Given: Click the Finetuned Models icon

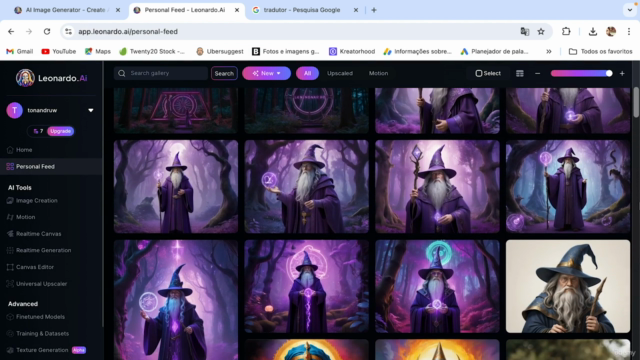Looking at the screenshot, I should (x=10, y=317).
